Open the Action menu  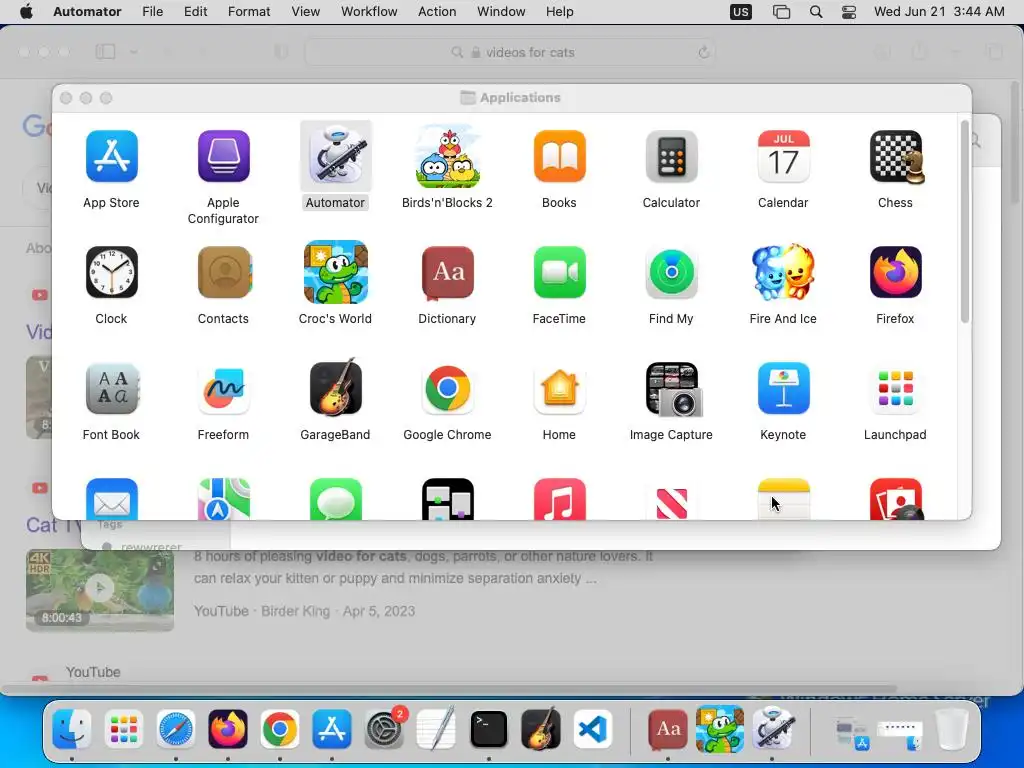click(x=437, y=12)
